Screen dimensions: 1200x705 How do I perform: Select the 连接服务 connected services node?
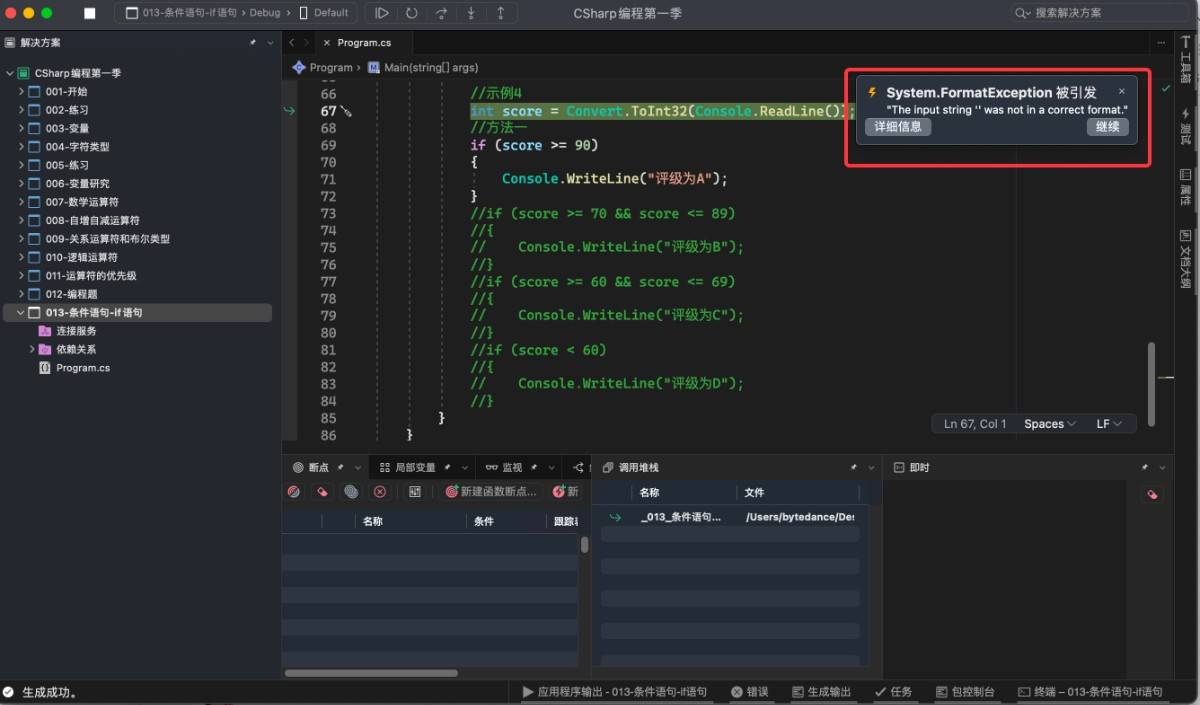[x=76, y=331]
